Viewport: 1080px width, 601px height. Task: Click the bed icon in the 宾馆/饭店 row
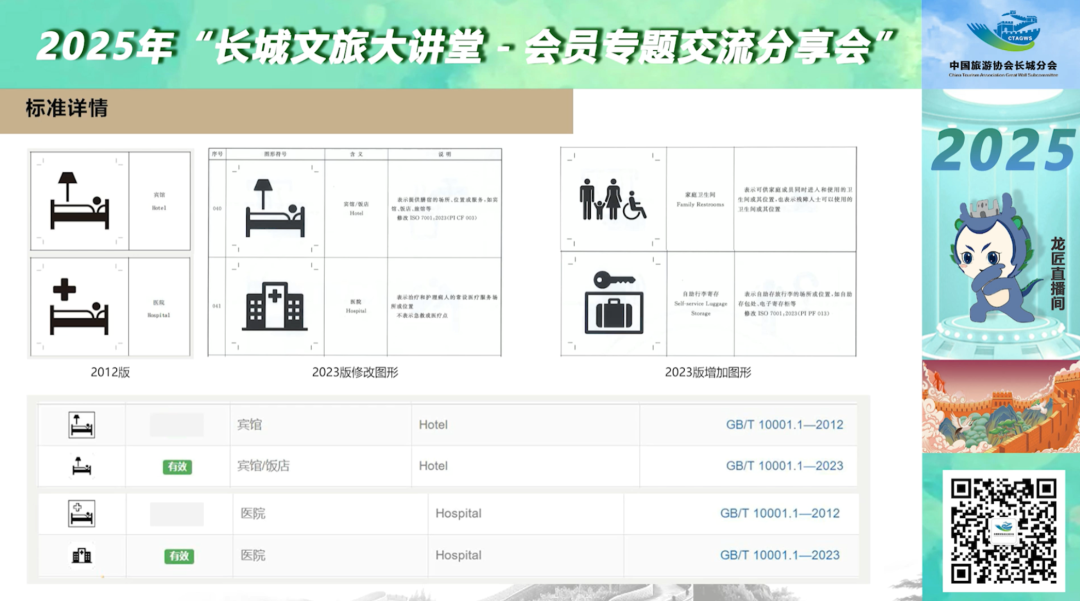click(x=80, y=465)
